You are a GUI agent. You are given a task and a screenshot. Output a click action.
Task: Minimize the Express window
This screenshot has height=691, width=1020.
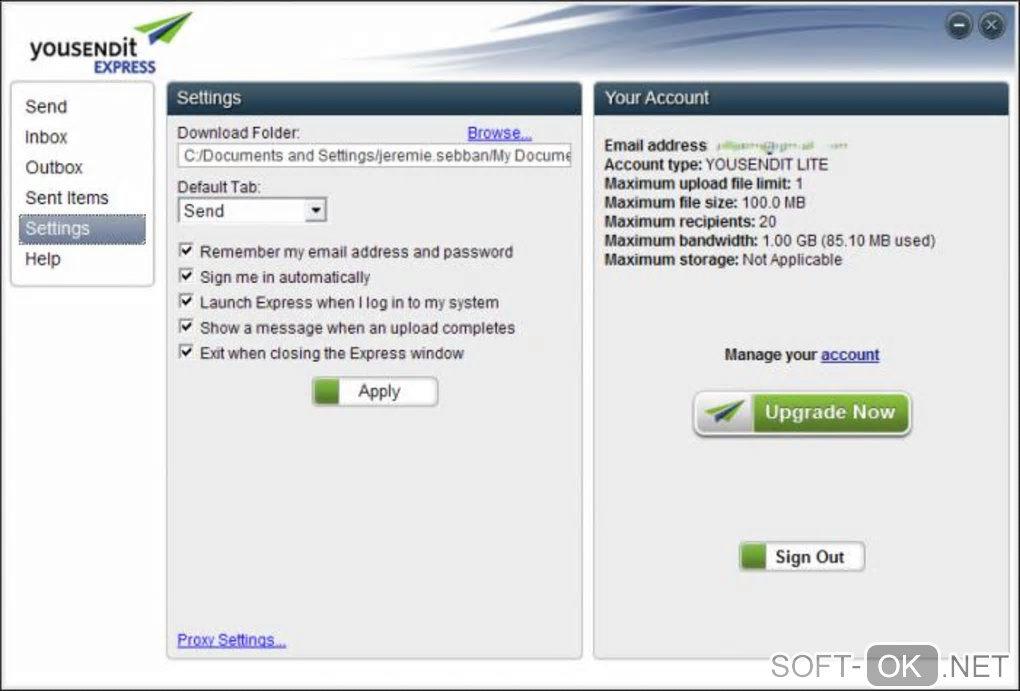[x=958, y=25]
